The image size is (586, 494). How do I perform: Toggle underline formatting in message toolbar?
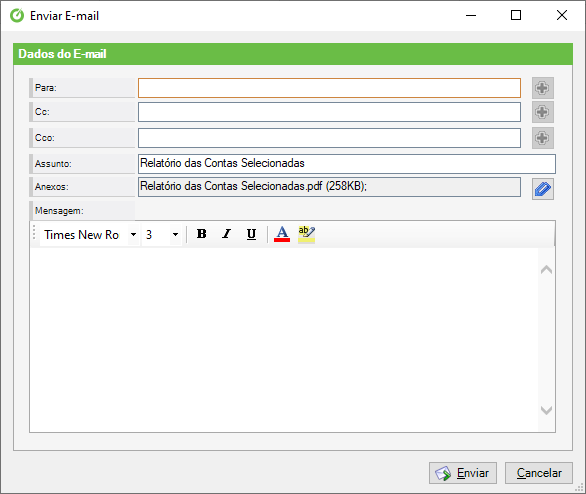(252, 234)
